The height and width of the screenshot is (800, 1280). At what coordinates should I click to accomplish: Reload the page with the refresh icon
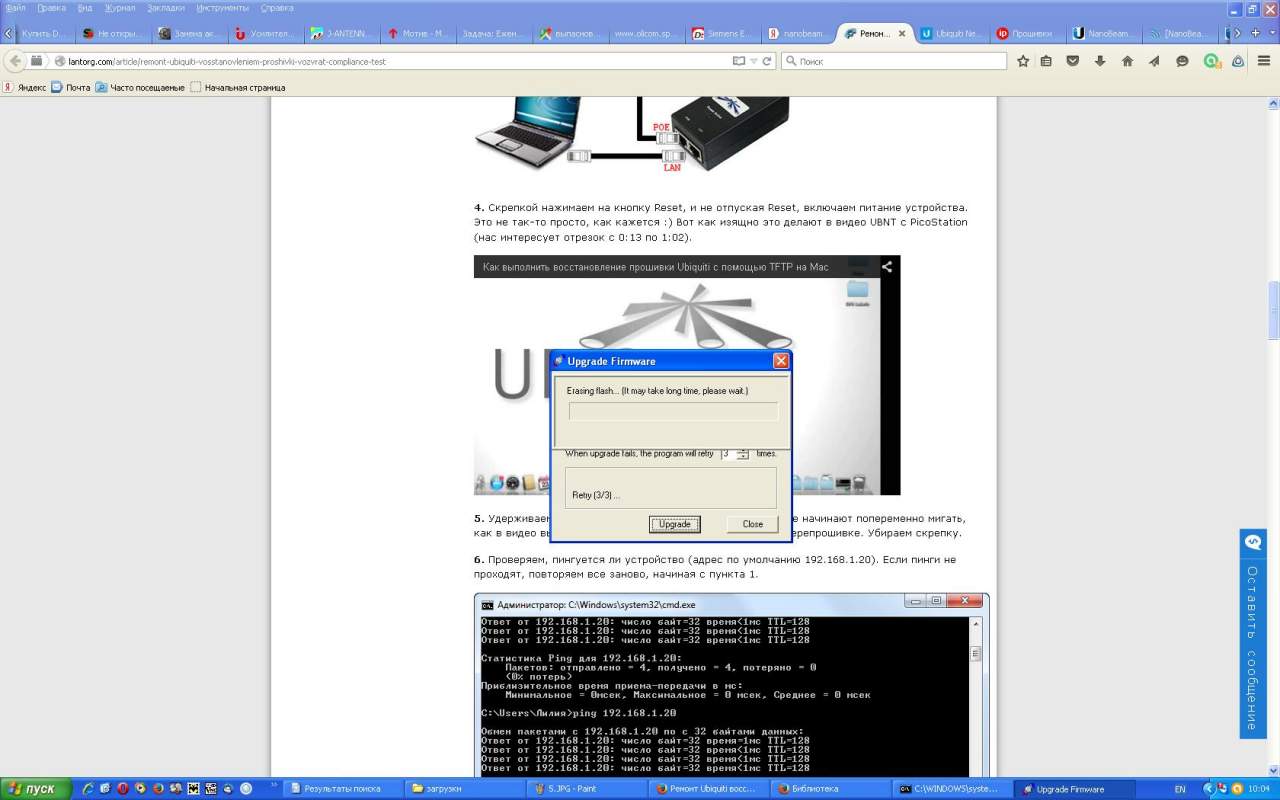(767, 61)
